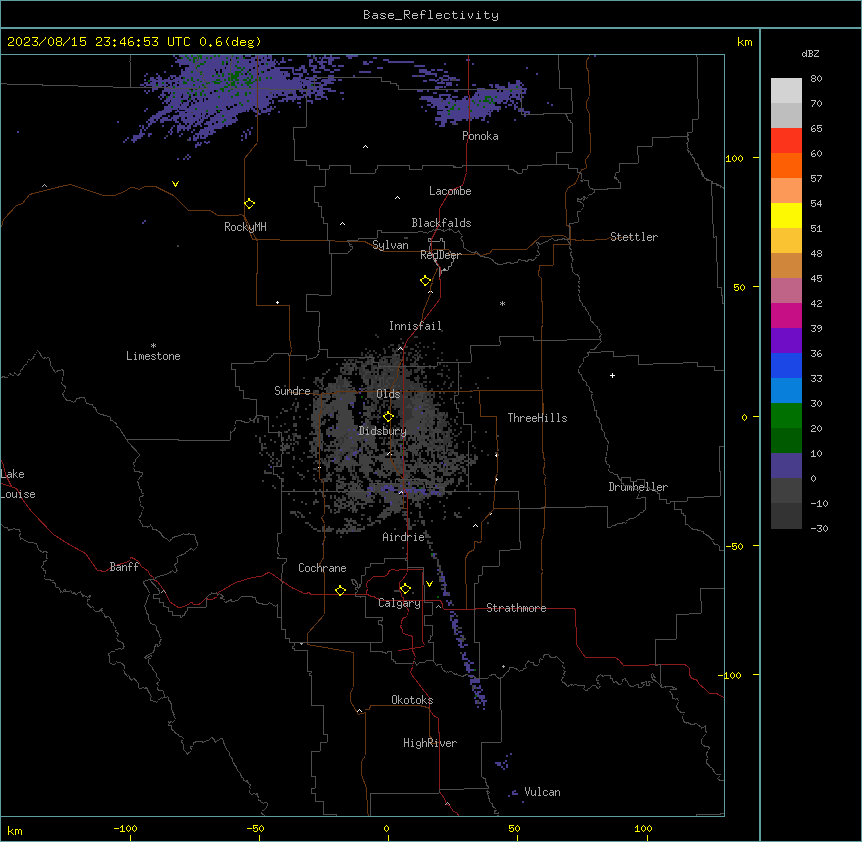Click the Olds town label
This screenshot has height=842, width=862.
(x=388, y=394)
